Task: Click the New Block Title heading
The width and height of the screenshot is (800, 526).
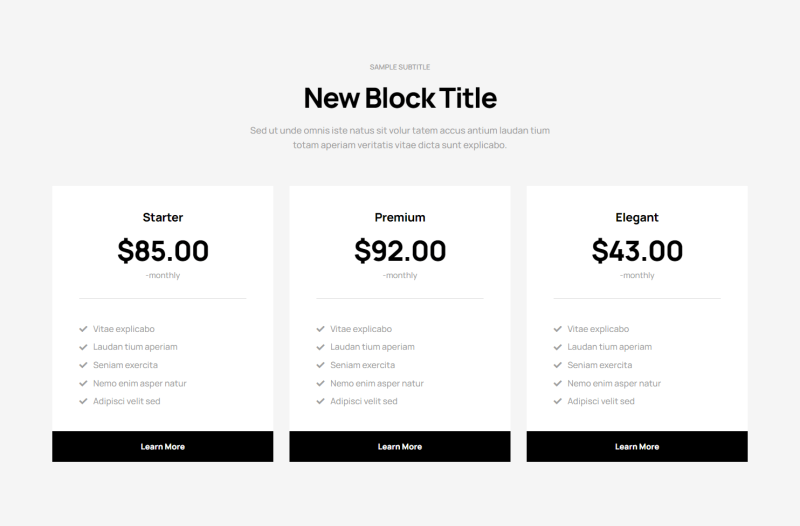Action: click(x=400, y=98)
